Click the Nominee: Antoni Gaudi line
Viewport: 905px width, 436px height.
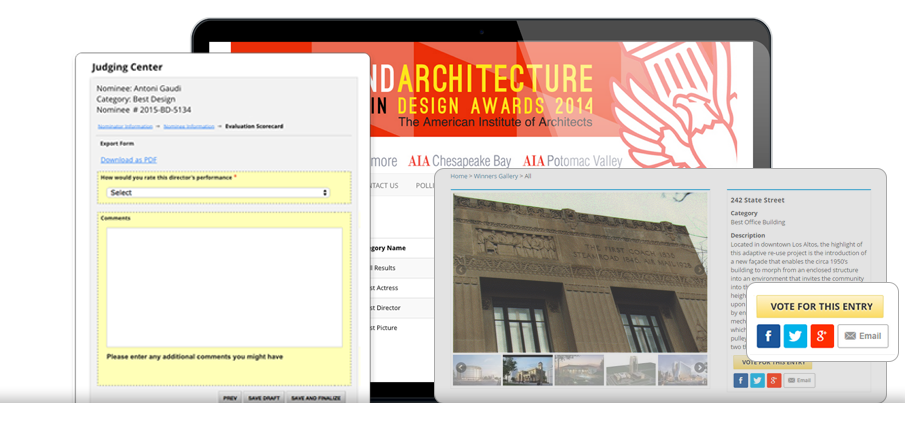(x=139, y=89)
